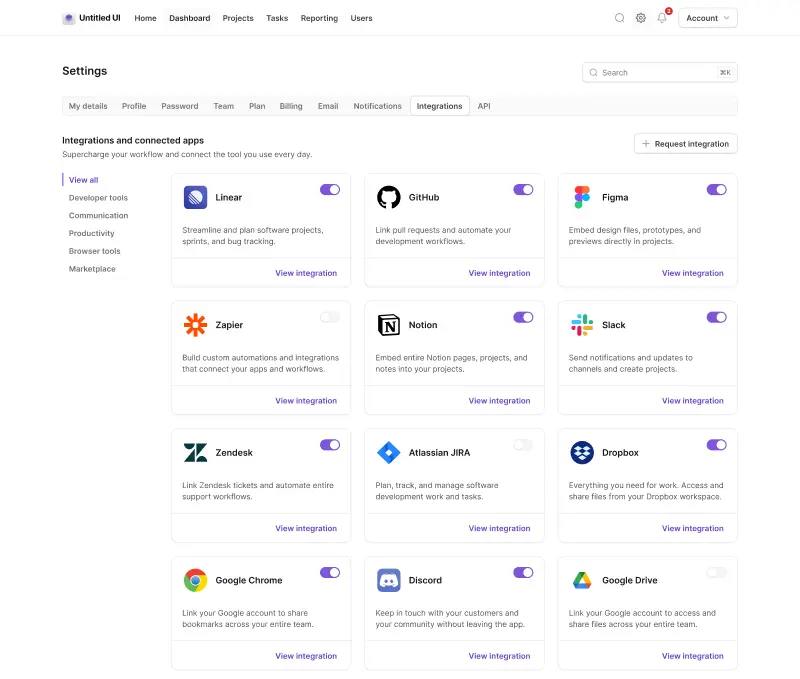View integration link for Discord
Screen dimensions: 800x679
[x=499, y=656]
